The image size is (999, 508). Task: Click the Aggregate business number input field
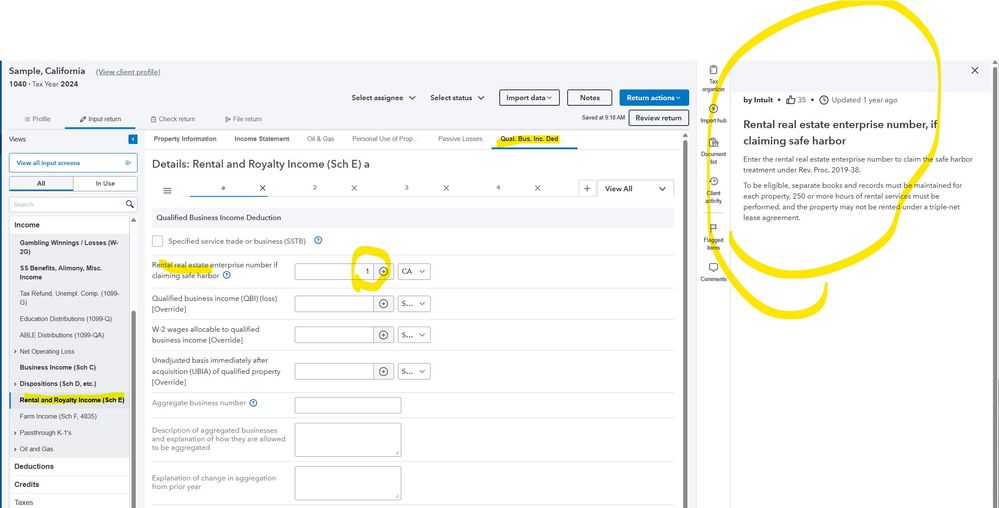pyautogui.click(x=347, y=405)
